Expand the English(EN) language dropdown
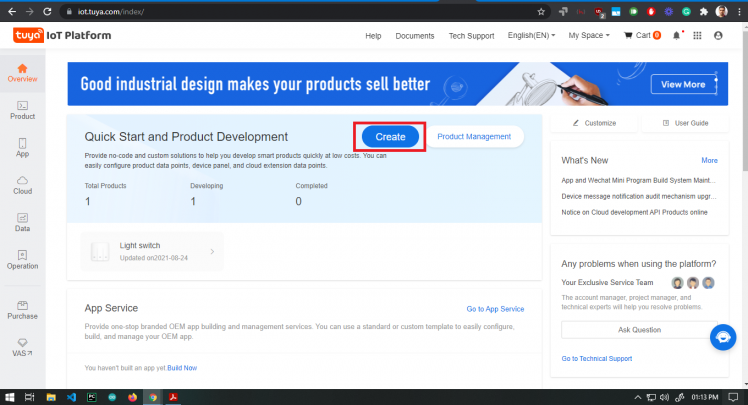 click(x=531, y=35)
